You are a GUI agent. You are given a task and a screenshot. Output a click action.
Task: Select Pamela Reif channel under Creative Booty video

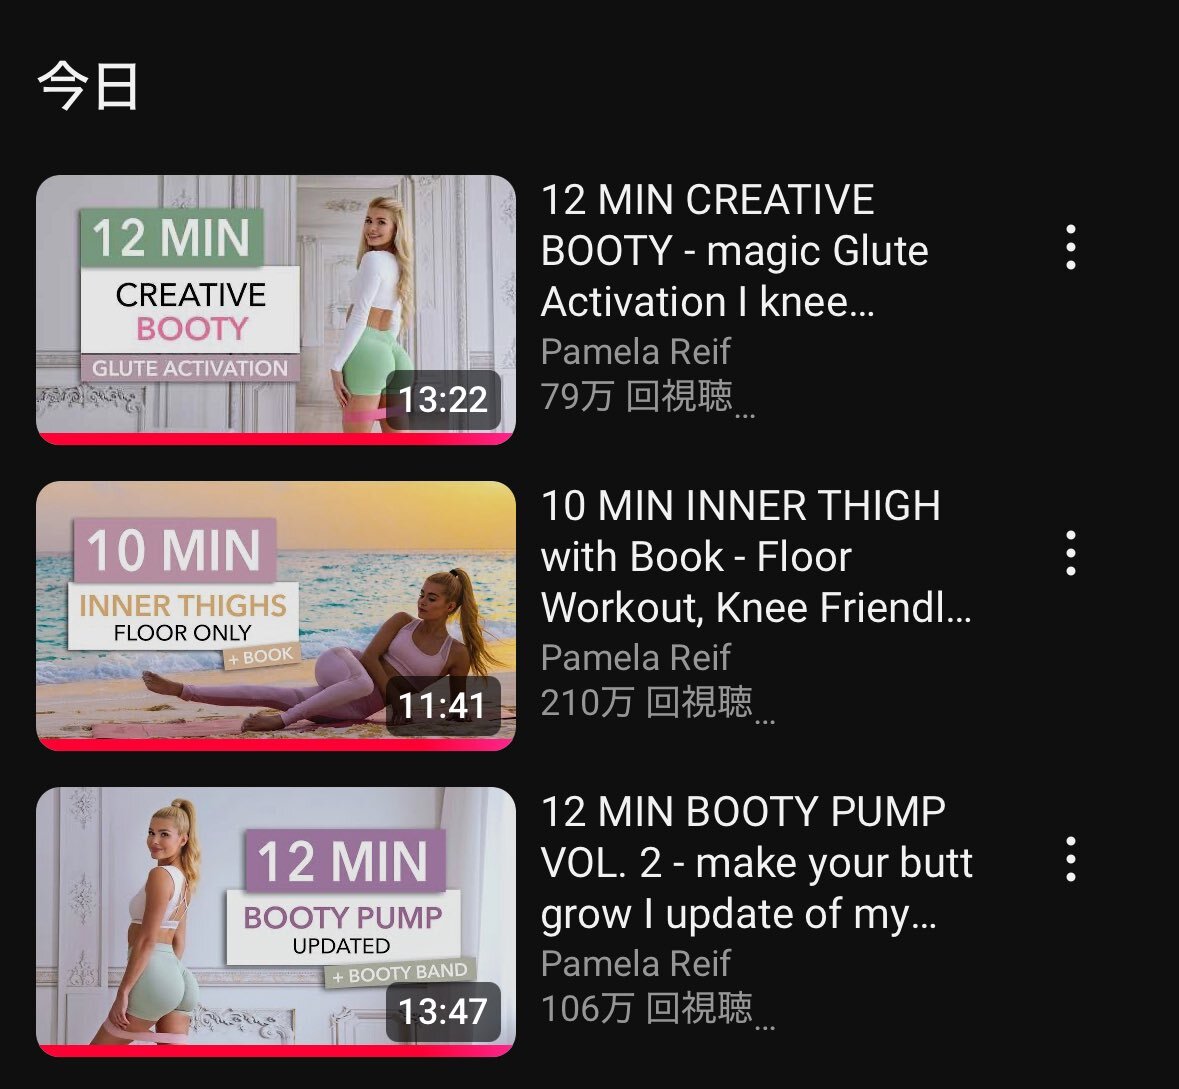tap(635, 351)
